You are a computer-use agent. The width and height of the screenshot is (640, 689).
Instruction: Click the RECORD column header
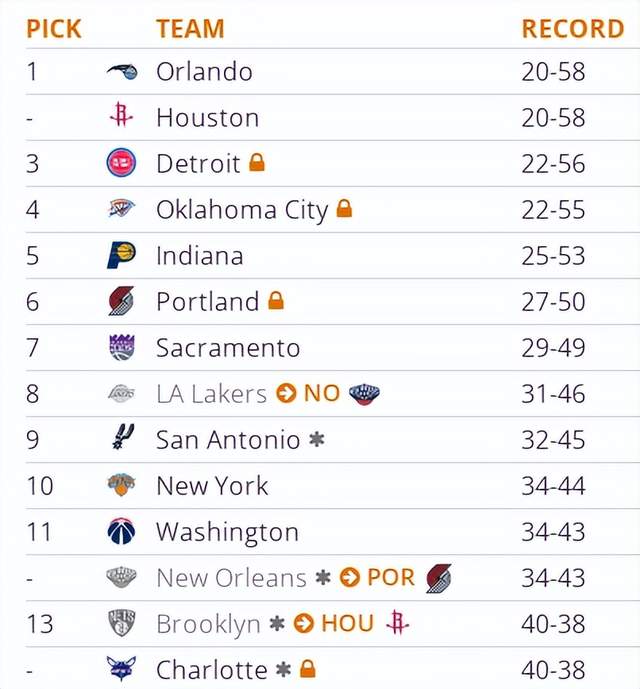[573, 29]
